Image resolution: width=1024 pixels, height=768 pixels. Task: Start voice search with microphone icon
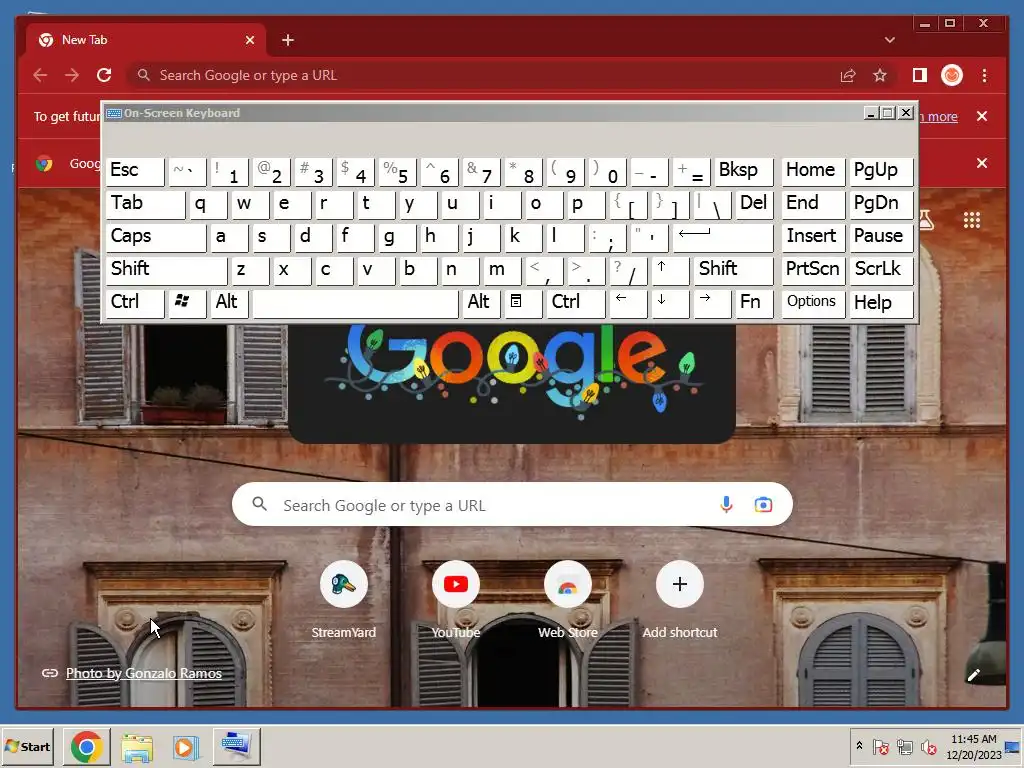click(726, 505)
